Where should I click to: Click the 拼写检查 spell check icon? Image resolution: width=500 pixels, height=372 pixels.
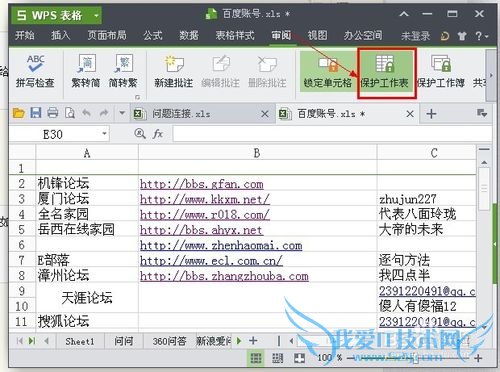36,64
